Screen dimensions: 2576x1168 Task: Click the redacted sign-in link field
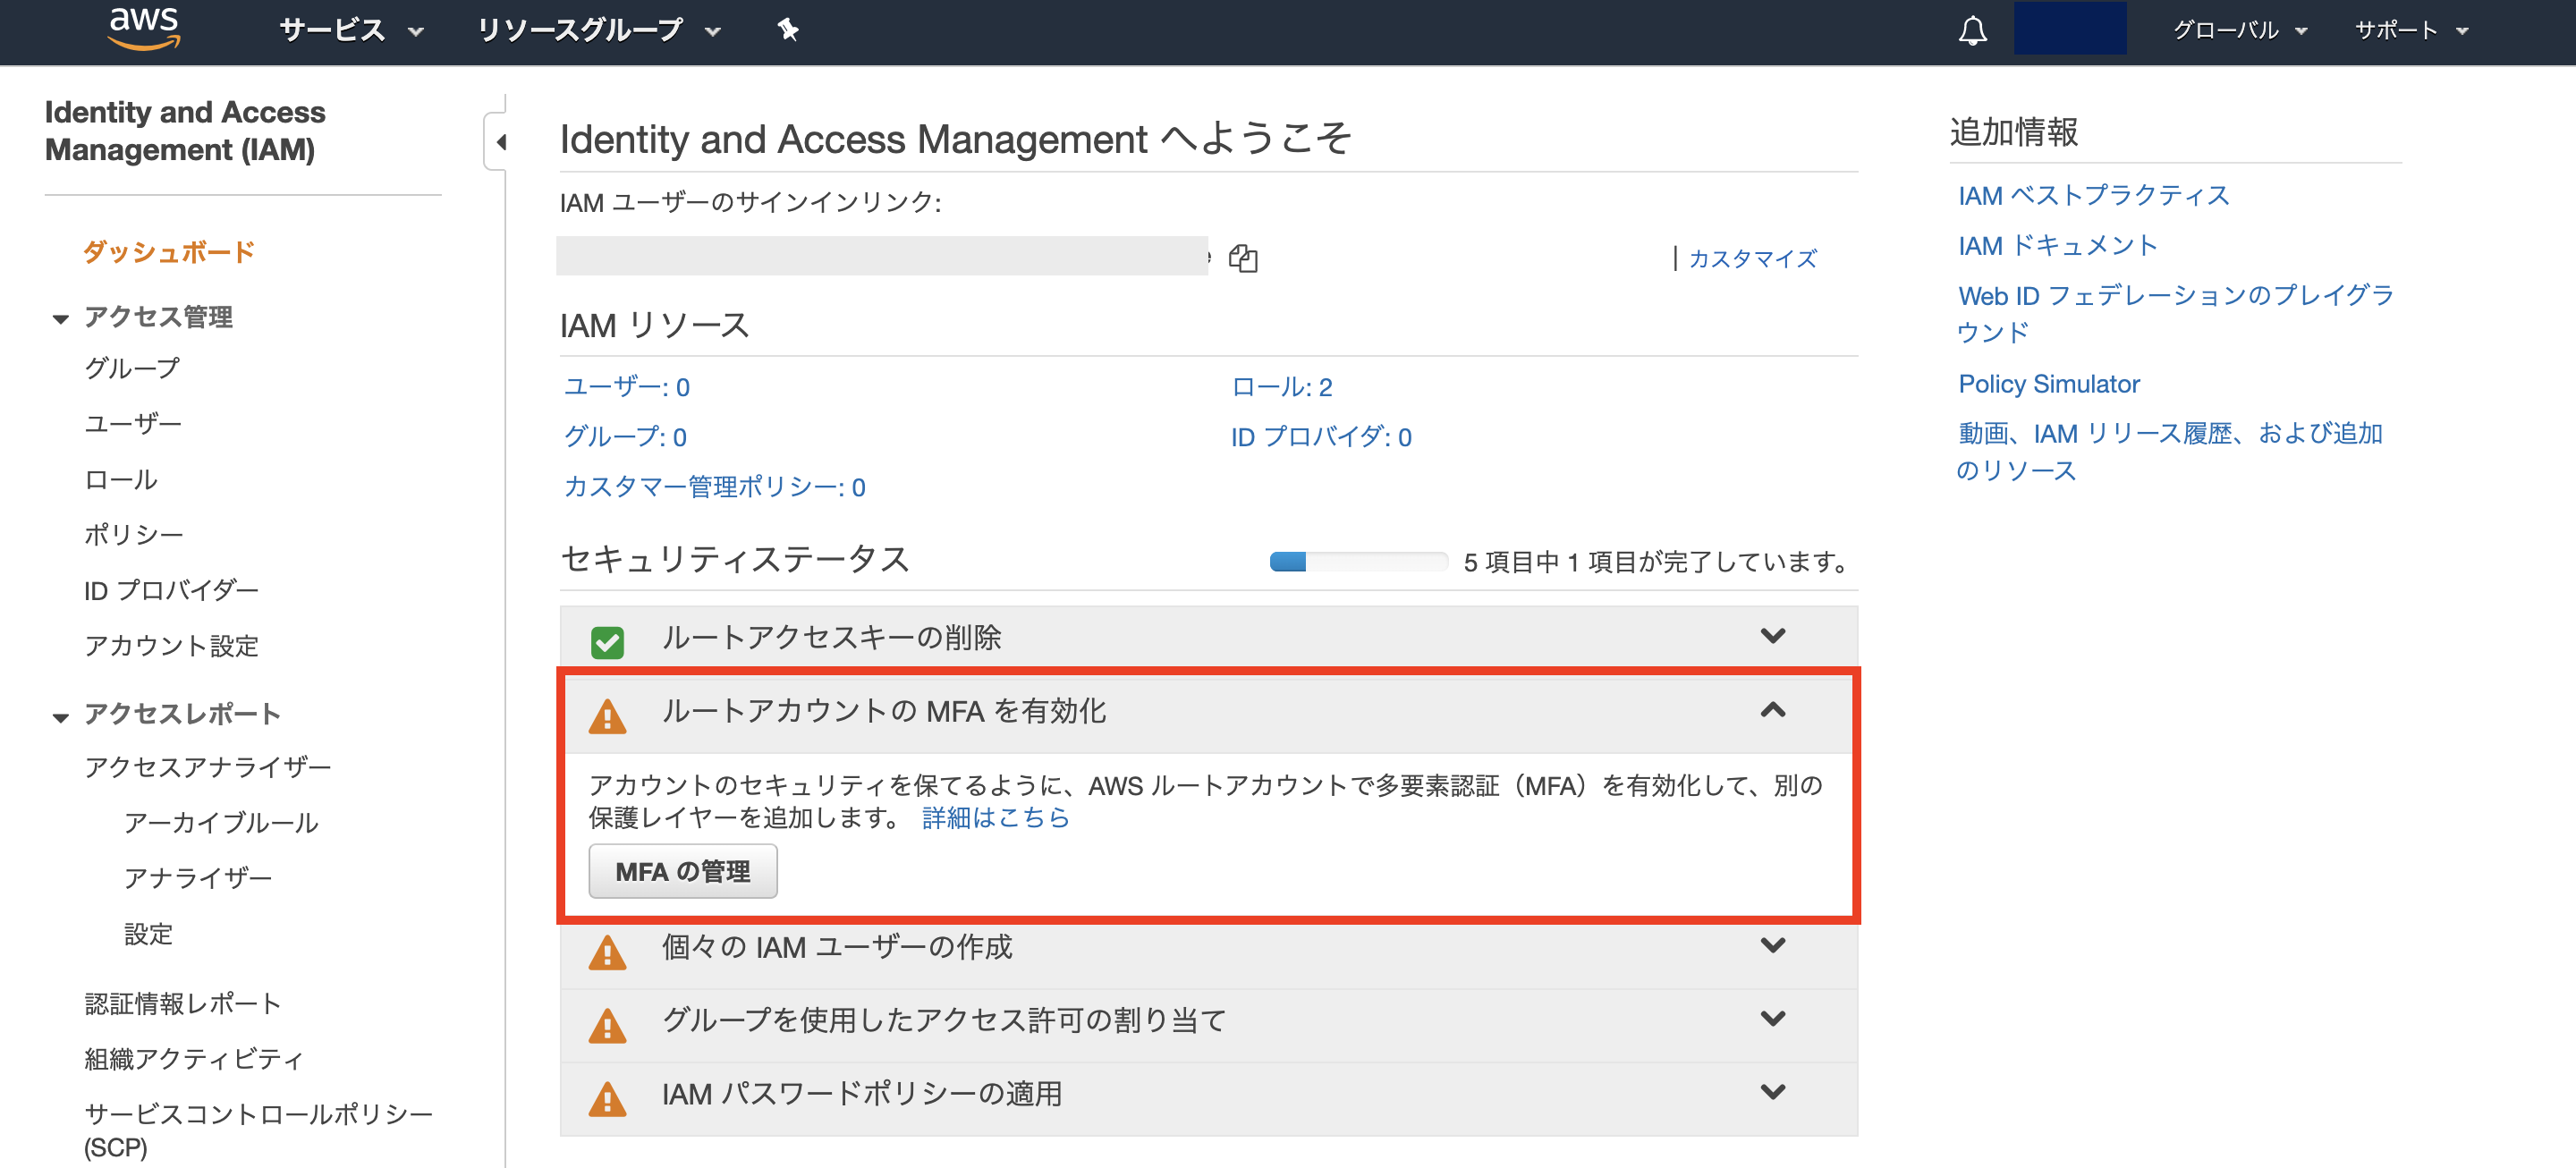point(882,256)
